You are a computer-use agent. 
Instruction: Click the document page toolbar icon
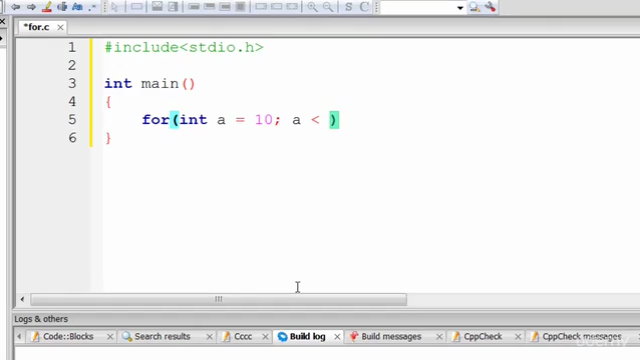click(x=173, y=7)
